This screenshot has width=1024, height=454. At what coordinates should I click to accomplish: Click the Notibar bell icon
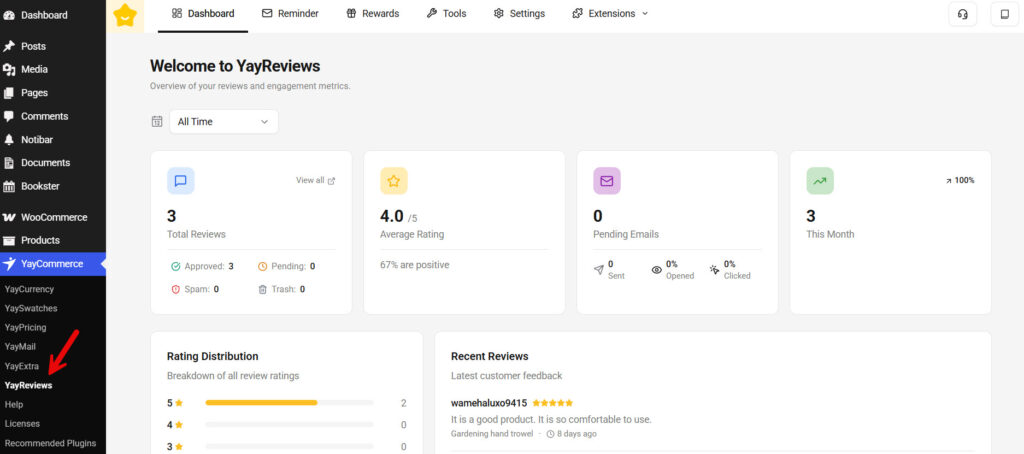click(9, 140)
